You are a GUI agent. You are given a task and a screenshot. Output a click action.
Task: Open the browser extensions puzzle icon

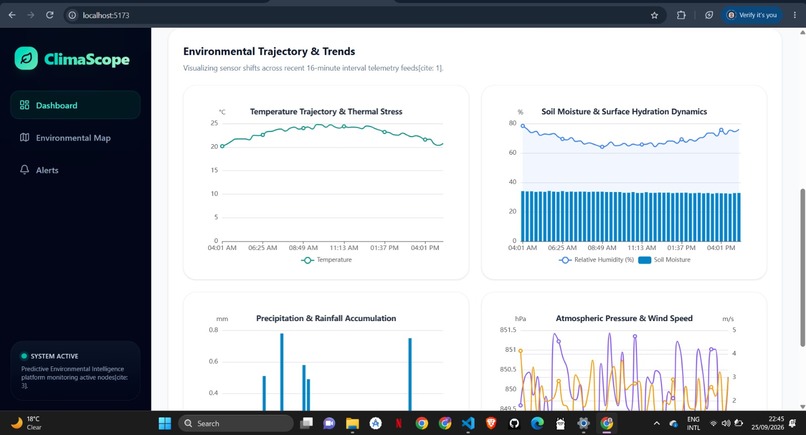point(681,15)
